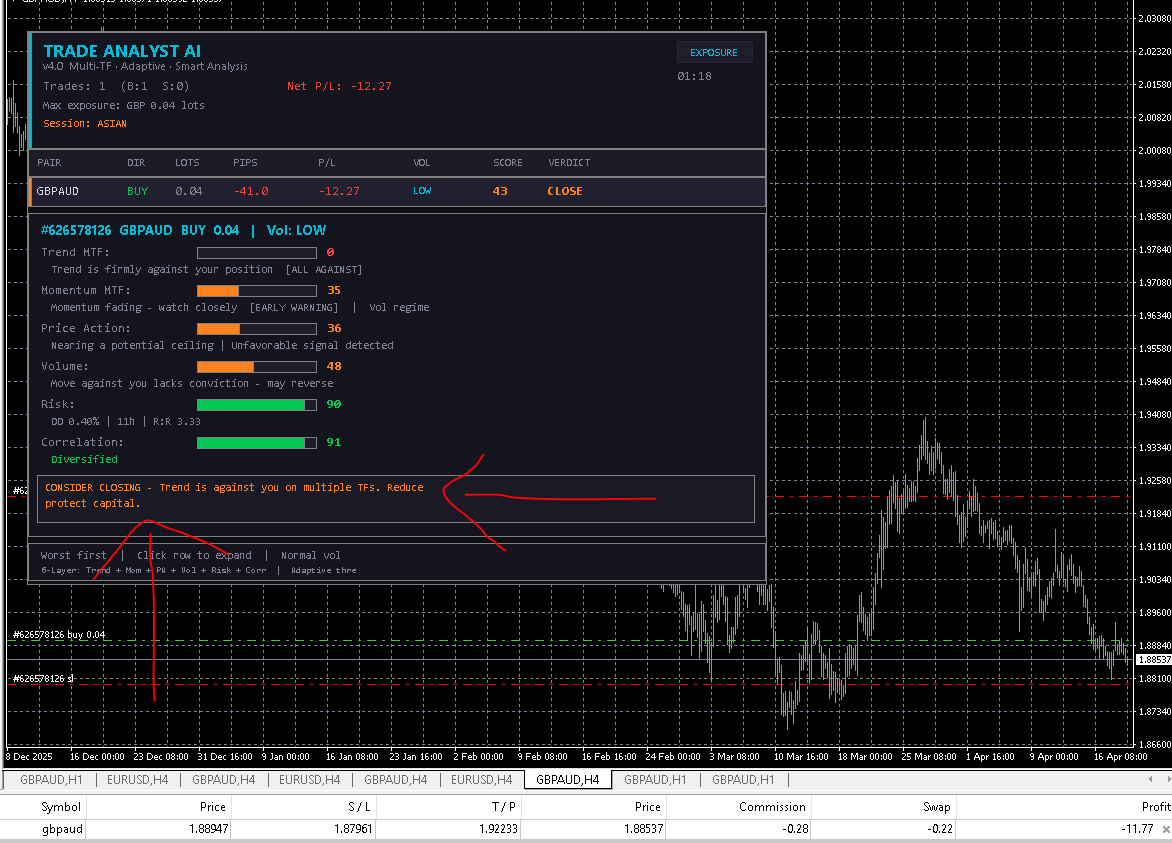Click the current price tag 1.88537 on price axis

click(x=1153, y=660)
